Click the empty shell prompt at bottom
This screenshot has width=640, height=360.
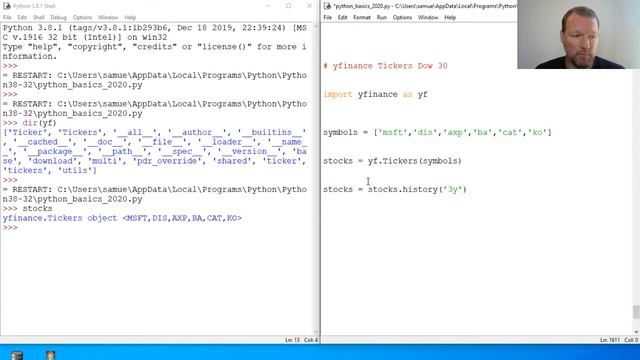tap(10, 228)
